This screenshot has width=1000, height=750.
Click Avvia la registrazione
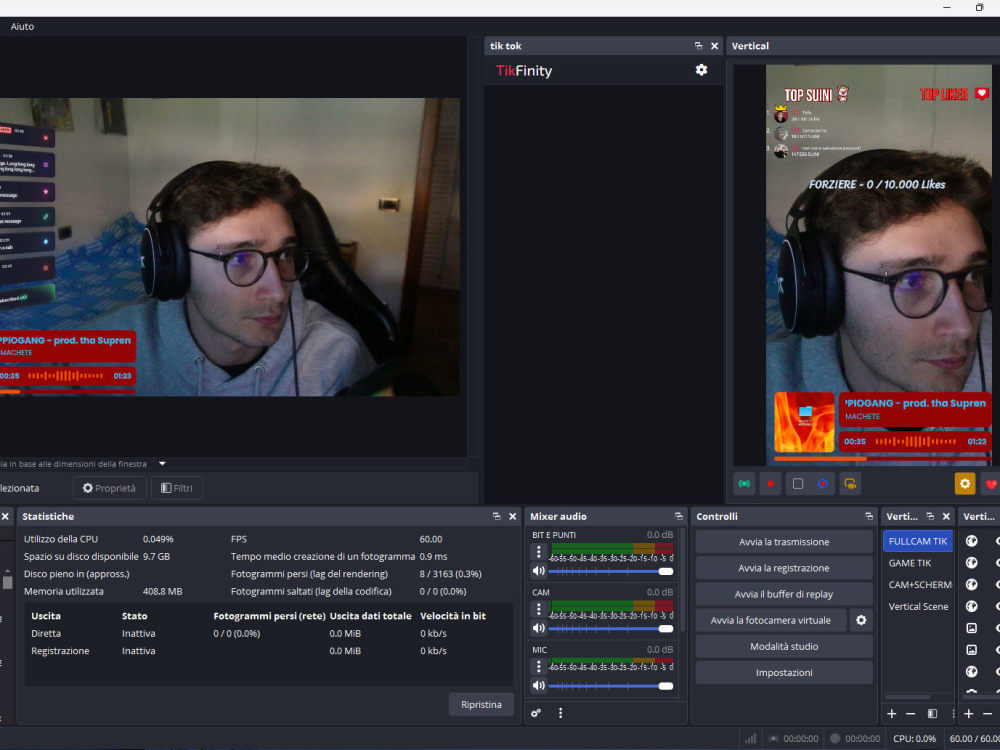[x=784, y=568]
